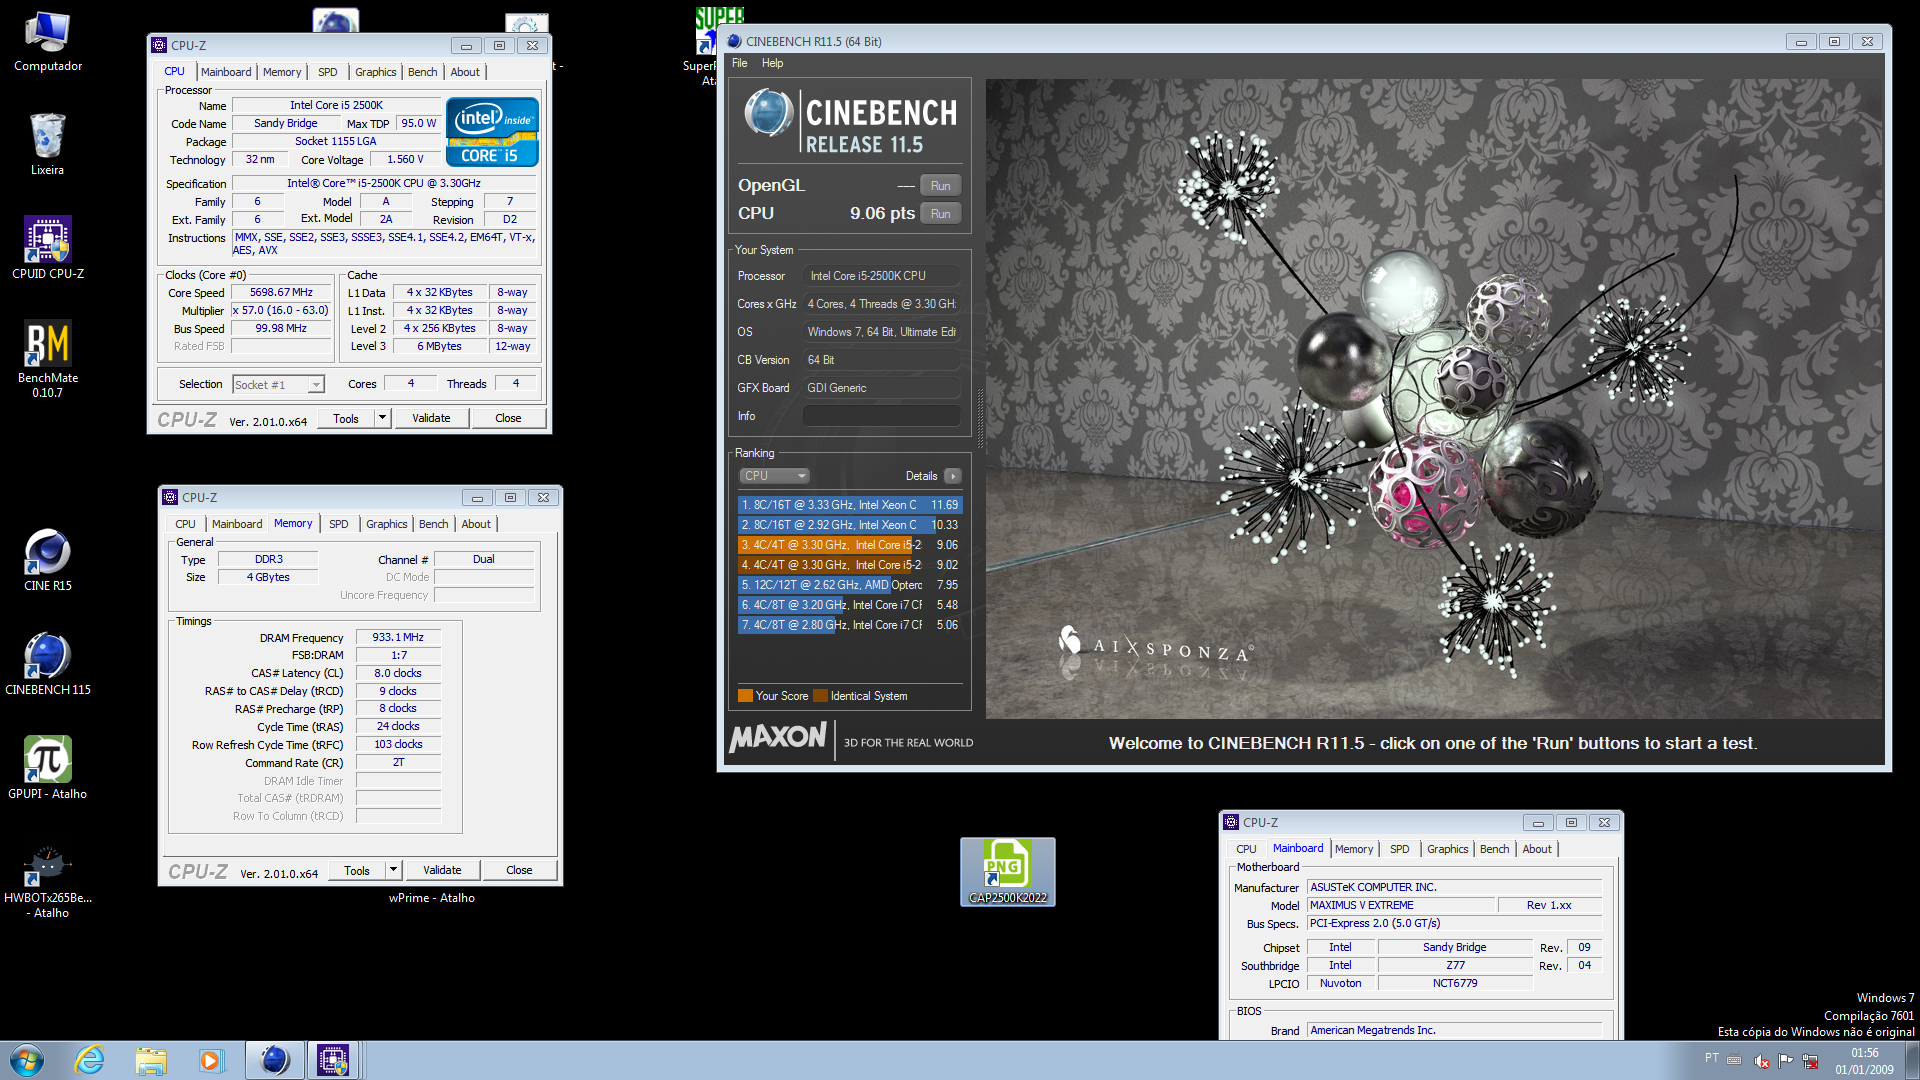Select the CAP2500K2022 PNG file icon

point(1007,871)
